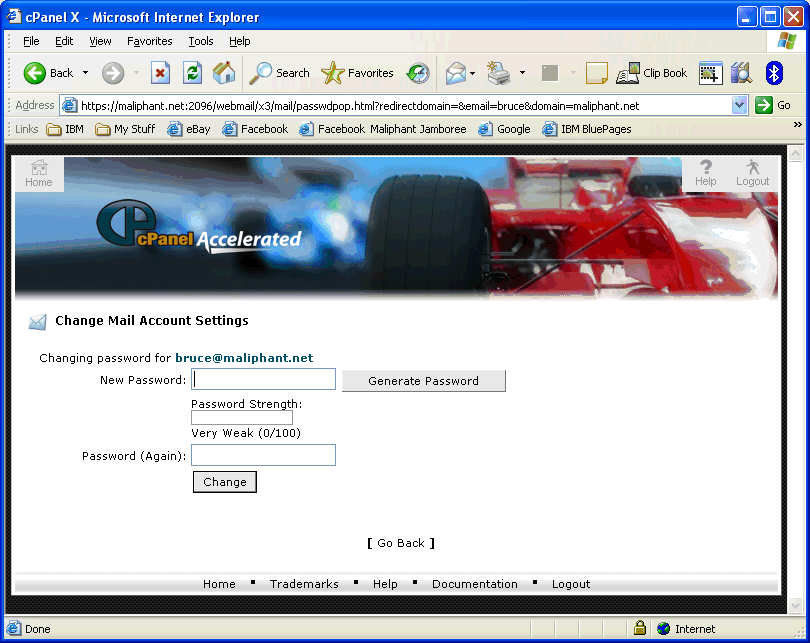Open the Favorites menu

[150, 41]
